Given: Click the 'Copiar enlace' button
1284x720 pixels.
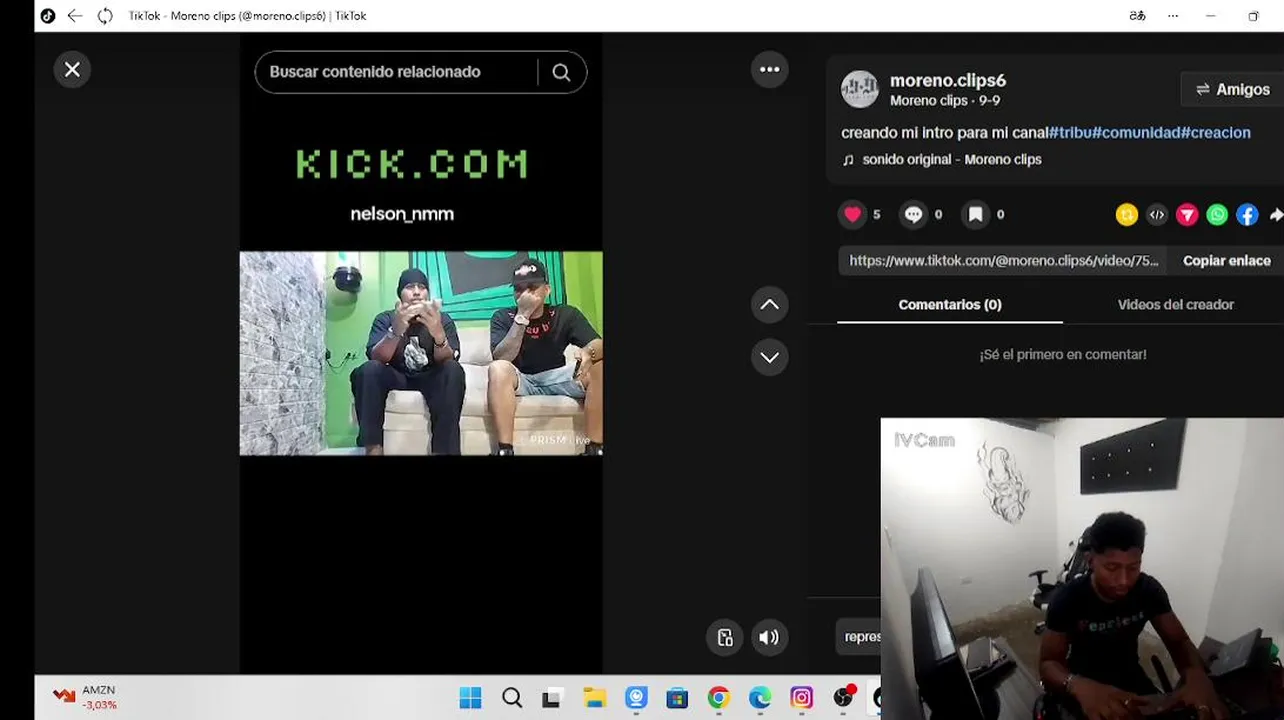Looking at the screenshot, I should [1226, 260].
